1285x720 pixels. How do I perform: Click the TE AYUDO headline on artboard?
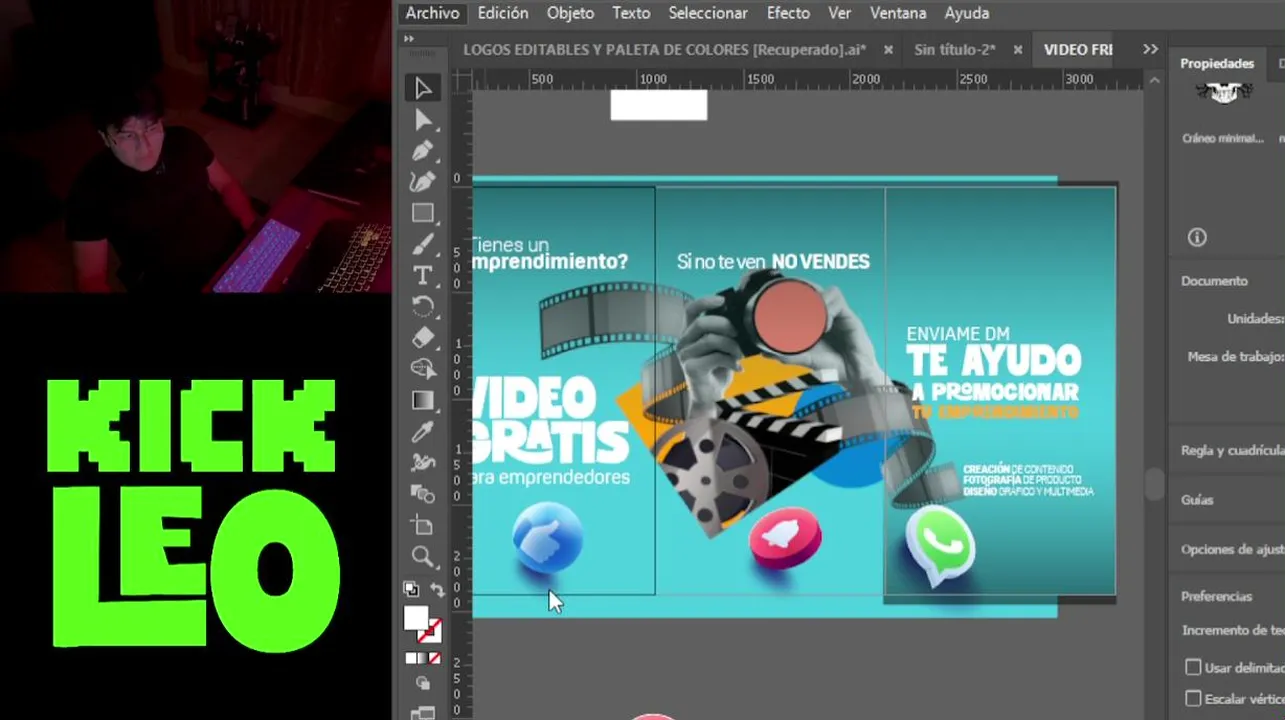(994, 360)
